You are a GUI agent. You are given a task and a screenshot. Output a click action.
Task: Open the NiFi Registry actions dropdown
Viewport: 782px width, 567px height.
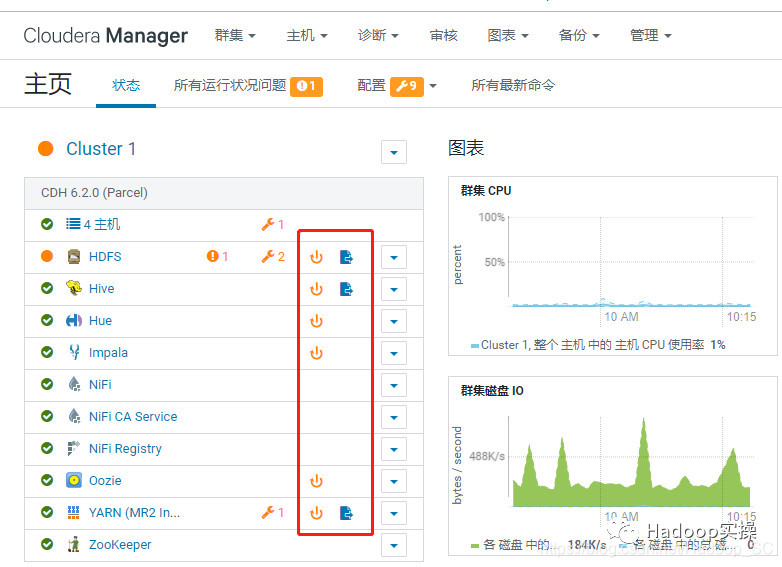coord(394,449)
